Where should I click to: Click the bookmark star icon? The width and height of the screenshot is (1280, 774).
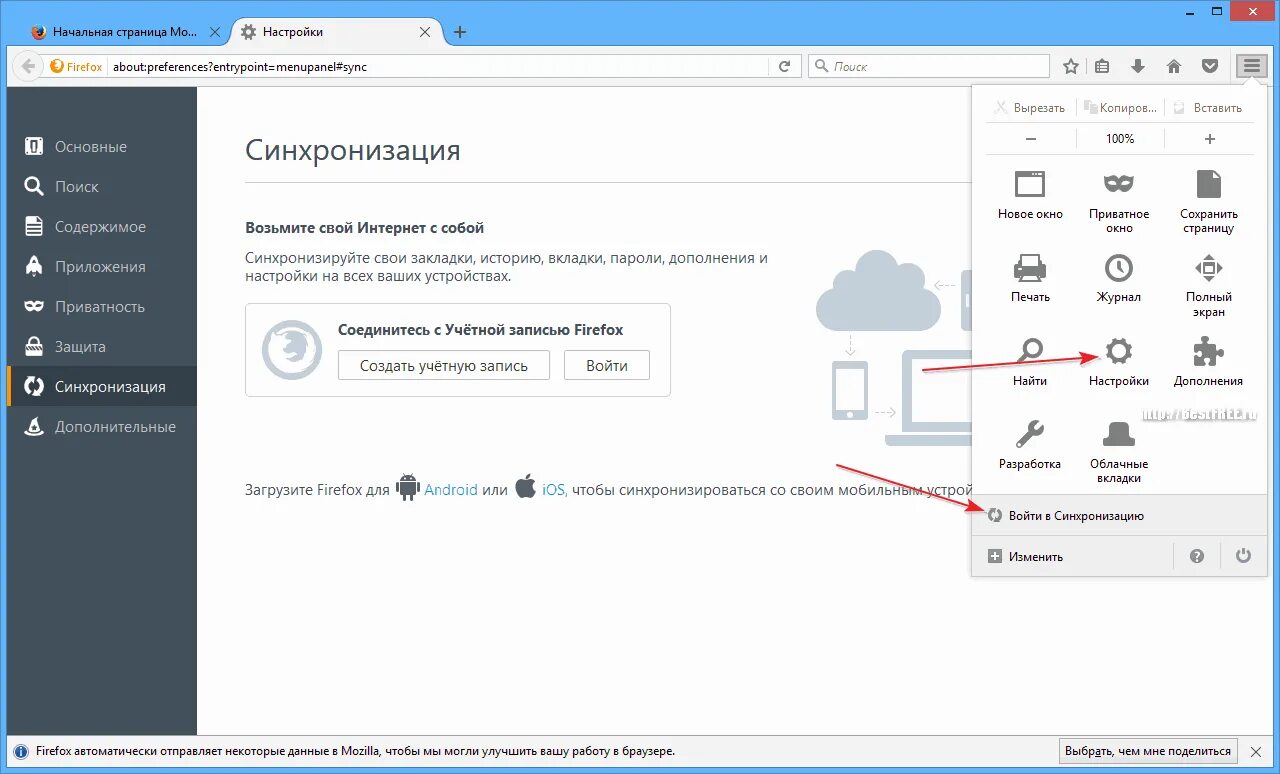tap(1071, 66)
